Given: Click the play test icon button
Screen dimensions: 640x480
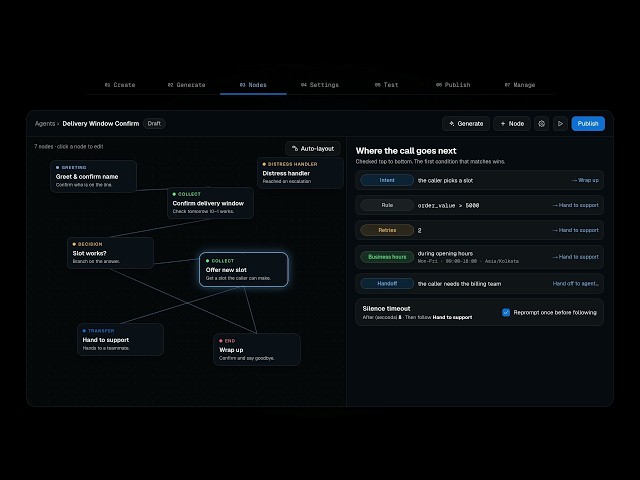Looking at the screenshot, I should pyautogui.click(x=560, y=124).
